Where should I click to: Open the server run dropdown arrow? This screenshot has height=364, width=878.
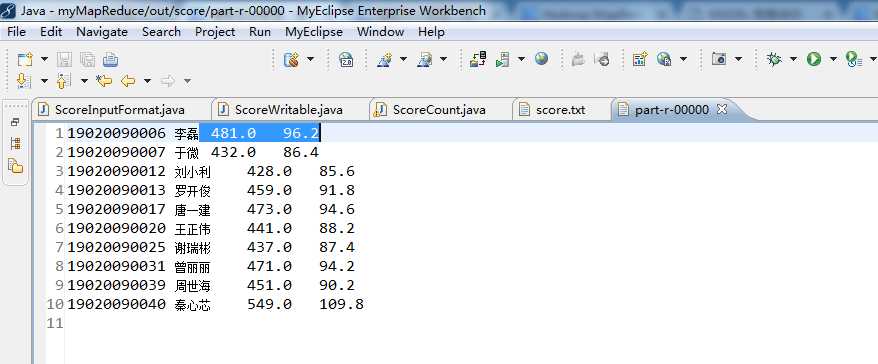click(x=521, y=59)
